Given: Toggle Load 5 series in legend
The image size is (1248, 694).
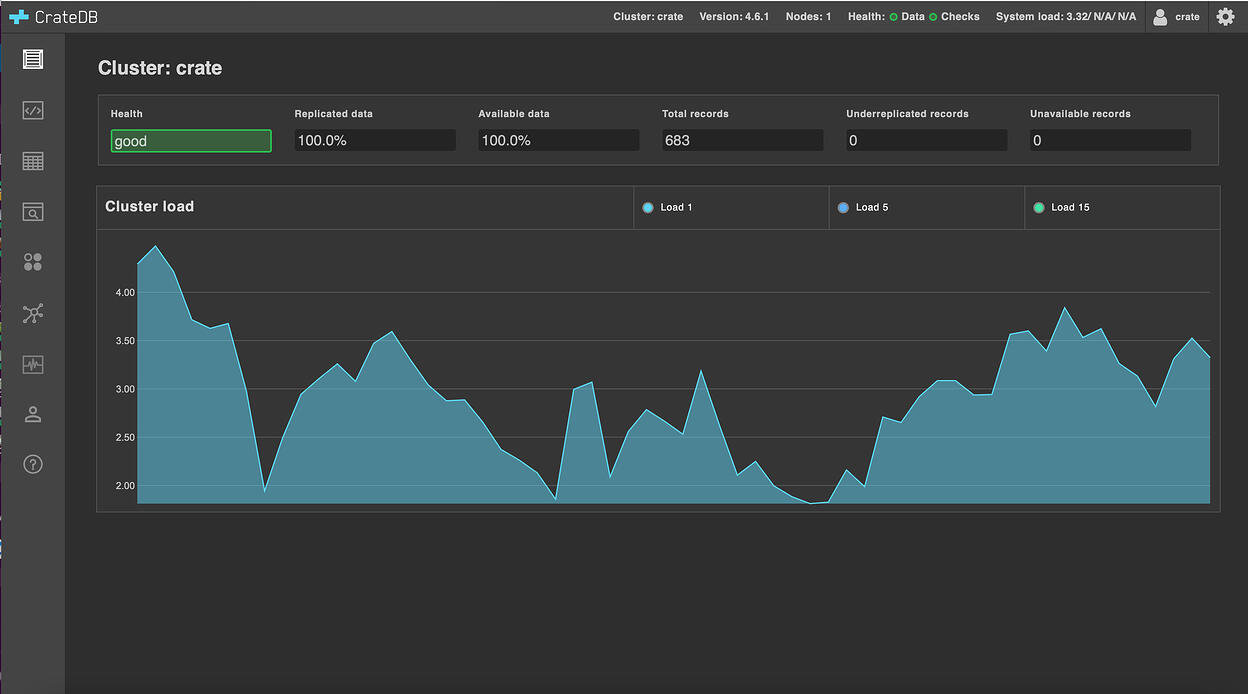Looking at the screenshot, I should coord(863,207).
